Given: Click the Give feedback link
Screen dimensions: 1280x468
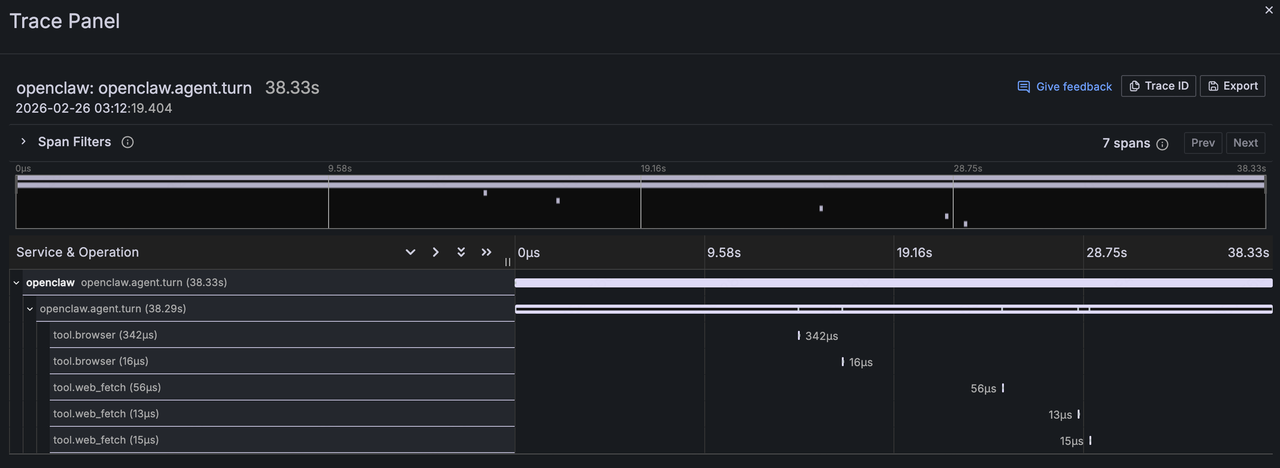Looking at the screenshot, I should pyautogui.click(x=1064, y=87).
